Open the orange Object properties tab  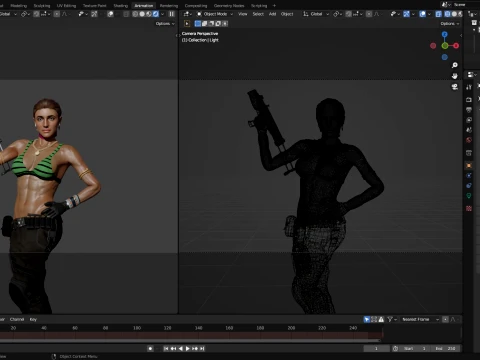click(x=469, y=165)
